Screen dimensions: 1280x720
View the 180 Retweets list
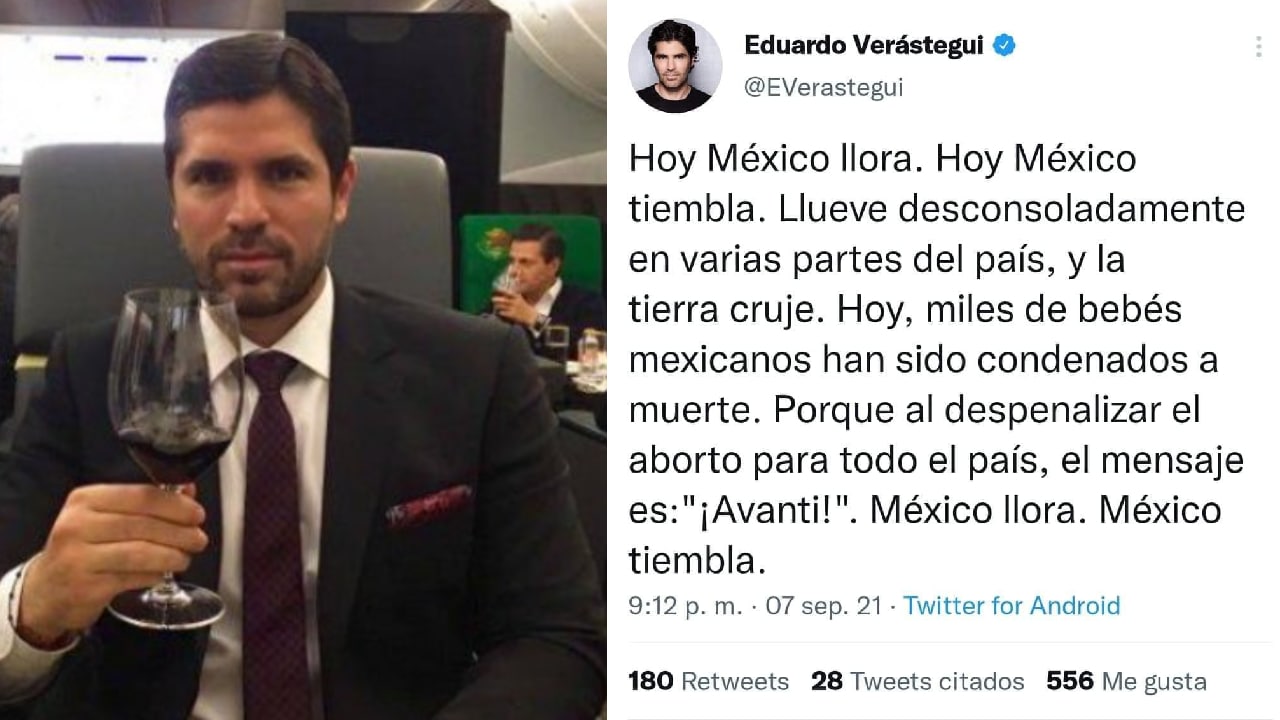pos(708,681)
